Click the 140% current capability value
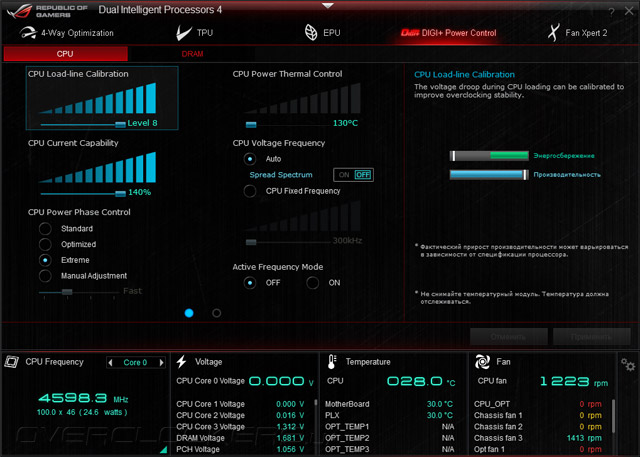This screenshot has width=640, height=457. point(140,192)
